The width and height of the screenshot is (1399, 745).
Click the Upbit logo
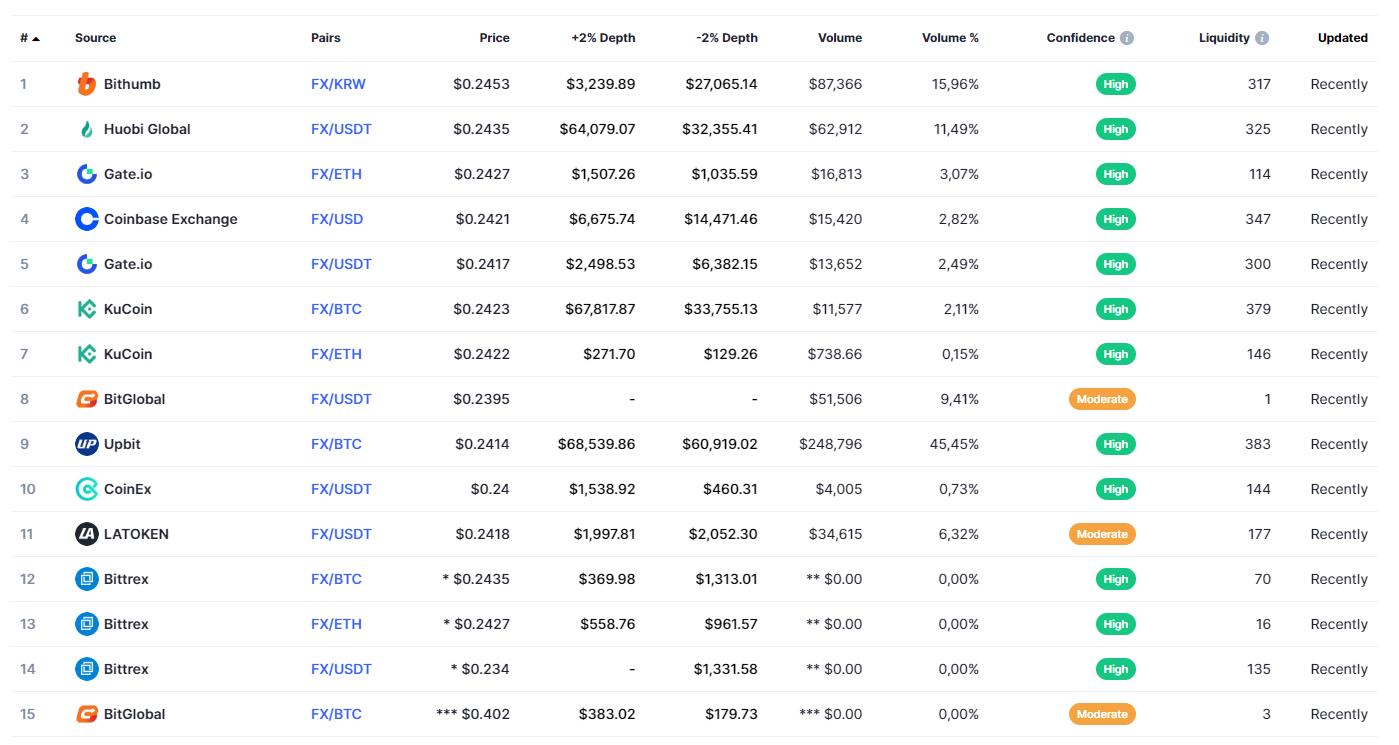click(x=87, y=444)
